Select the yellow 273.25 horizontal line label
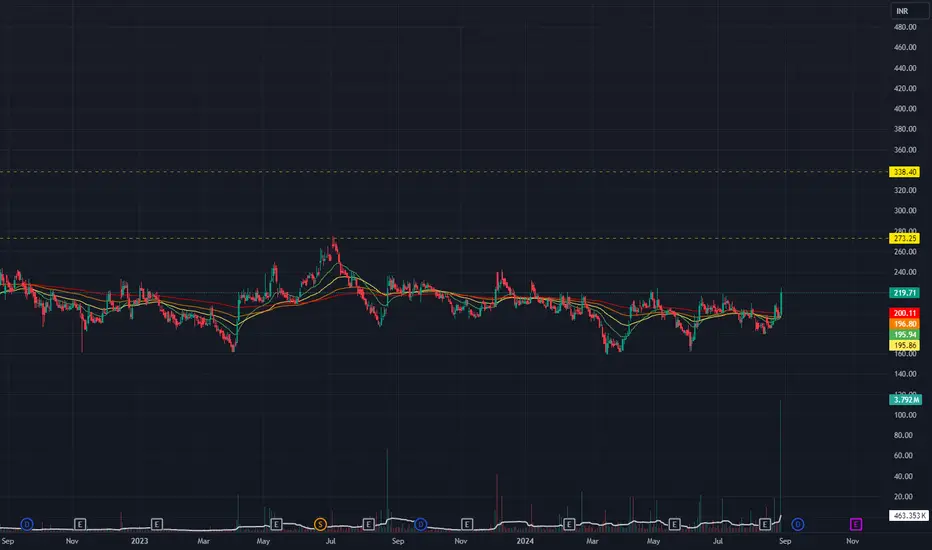The width and height of the screenshot is (932, 550). (905, 238)
